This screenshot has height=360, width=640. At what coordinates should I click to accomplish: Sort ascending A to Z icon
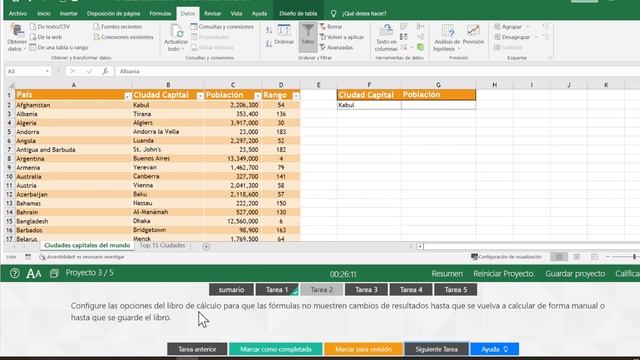tap(269, 30)
